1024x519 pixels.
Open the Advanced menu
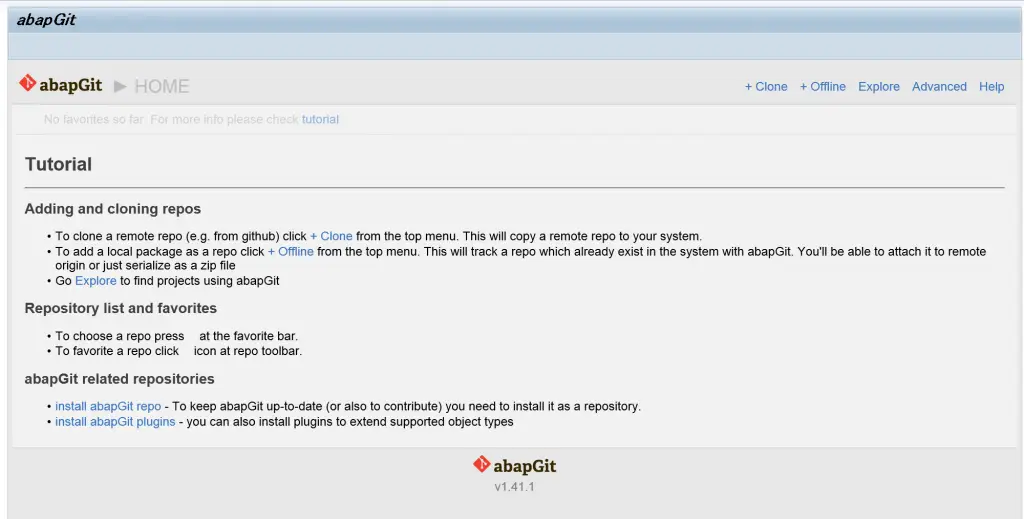939,86
